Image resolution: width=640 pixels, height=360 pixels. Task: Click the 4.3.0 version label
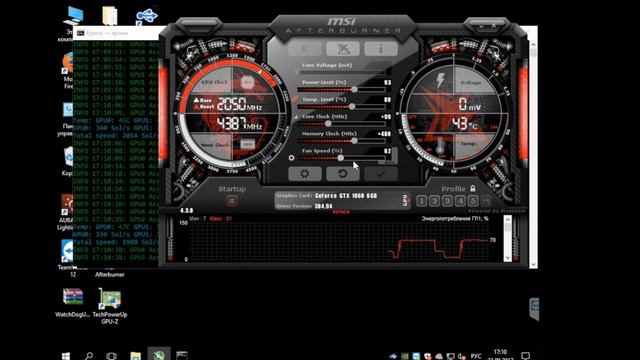pyautogui.click(x=187, y=211)
